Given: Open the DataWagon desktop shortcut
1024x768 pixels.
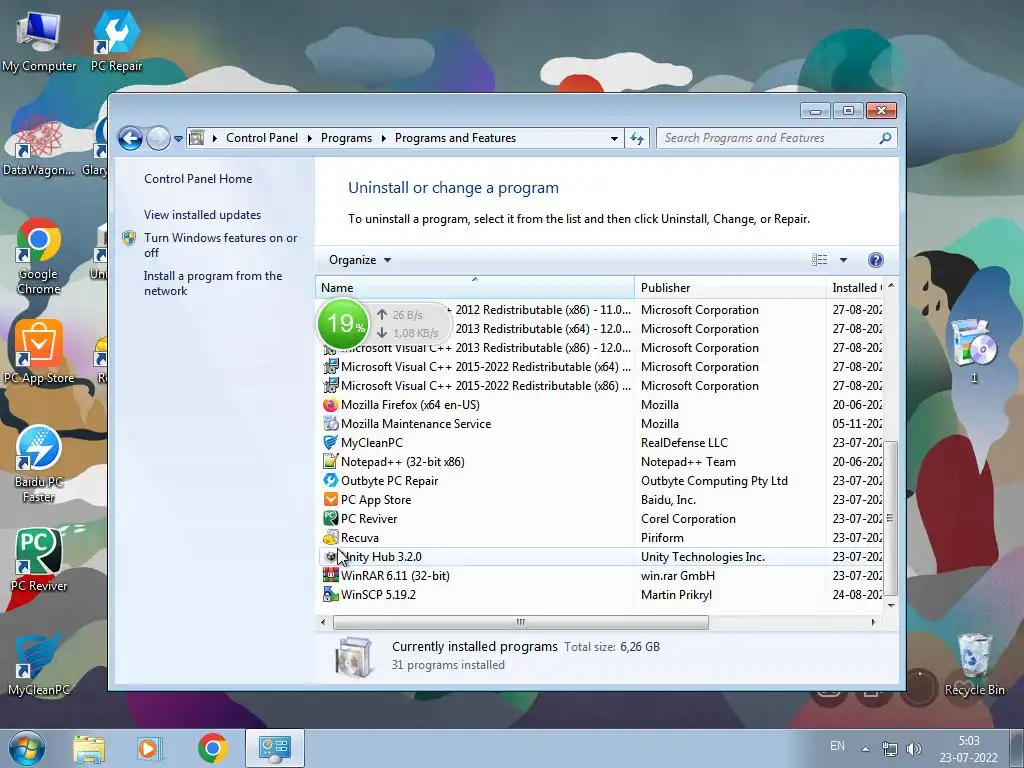Looking at the screenshot, I should 39,145.
